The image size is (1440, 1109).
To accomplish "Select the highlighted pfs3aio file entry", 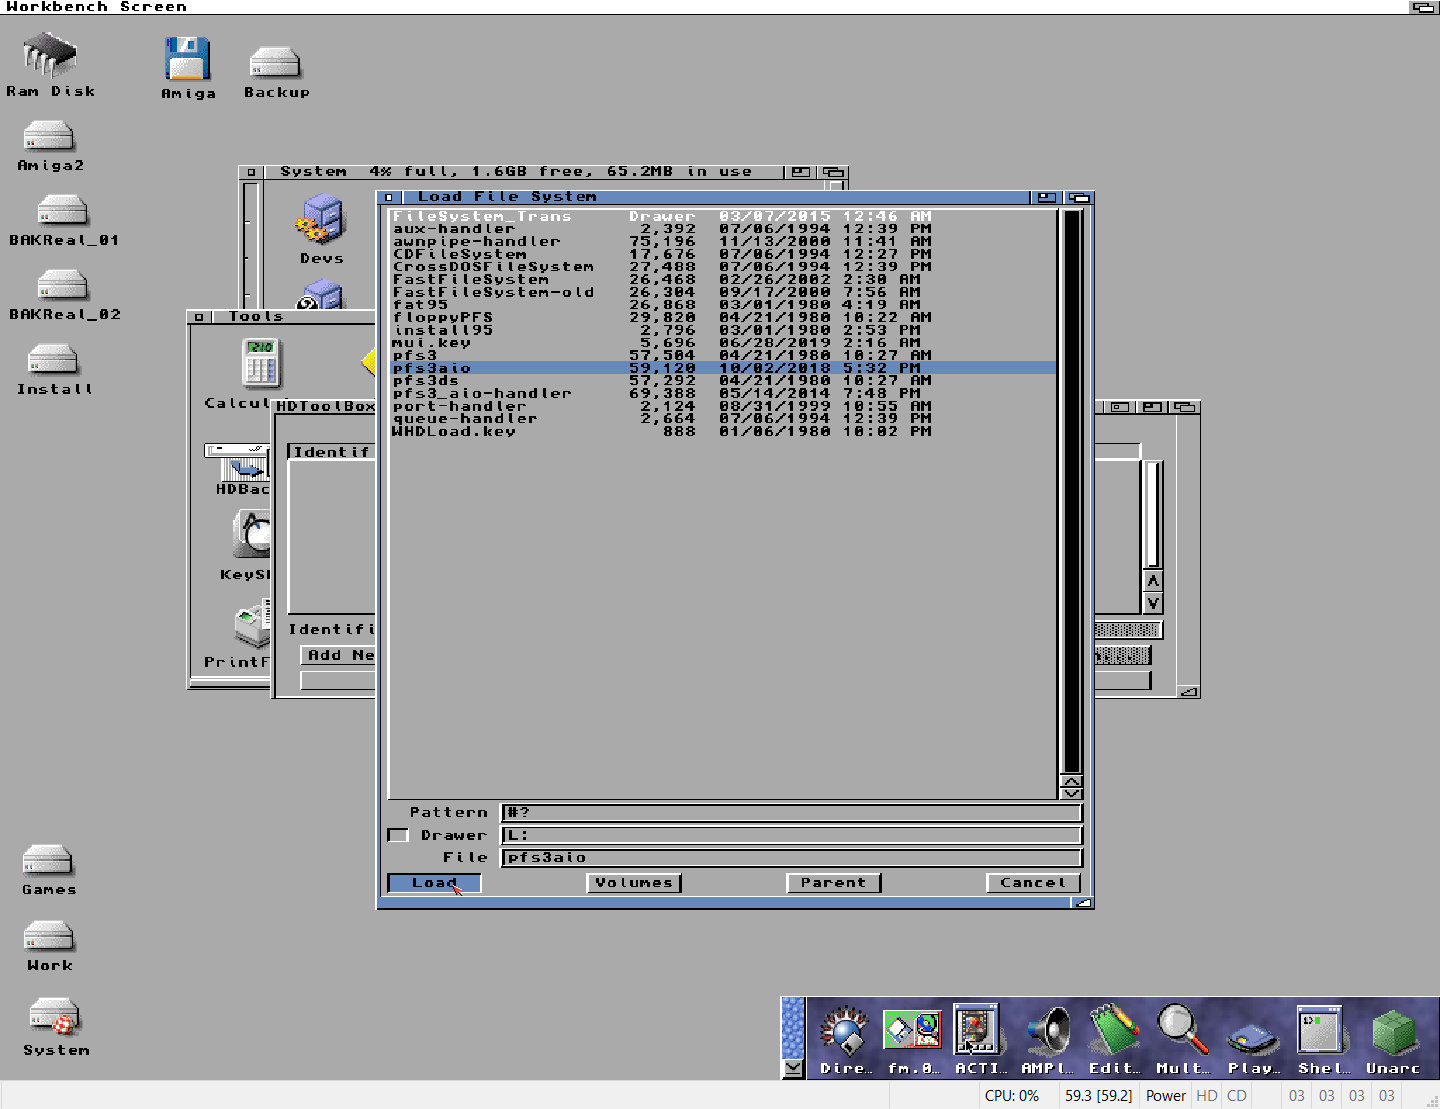I will [723, 368].
